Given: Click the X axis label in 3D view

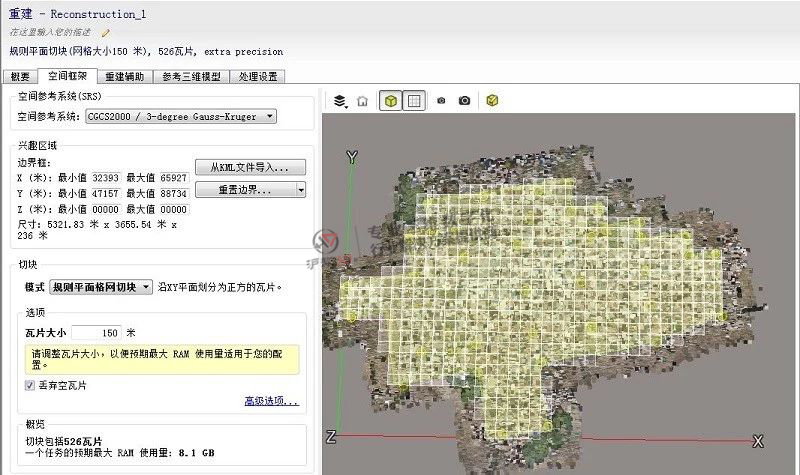Looking at the screenshot, I should click(758, 441).
